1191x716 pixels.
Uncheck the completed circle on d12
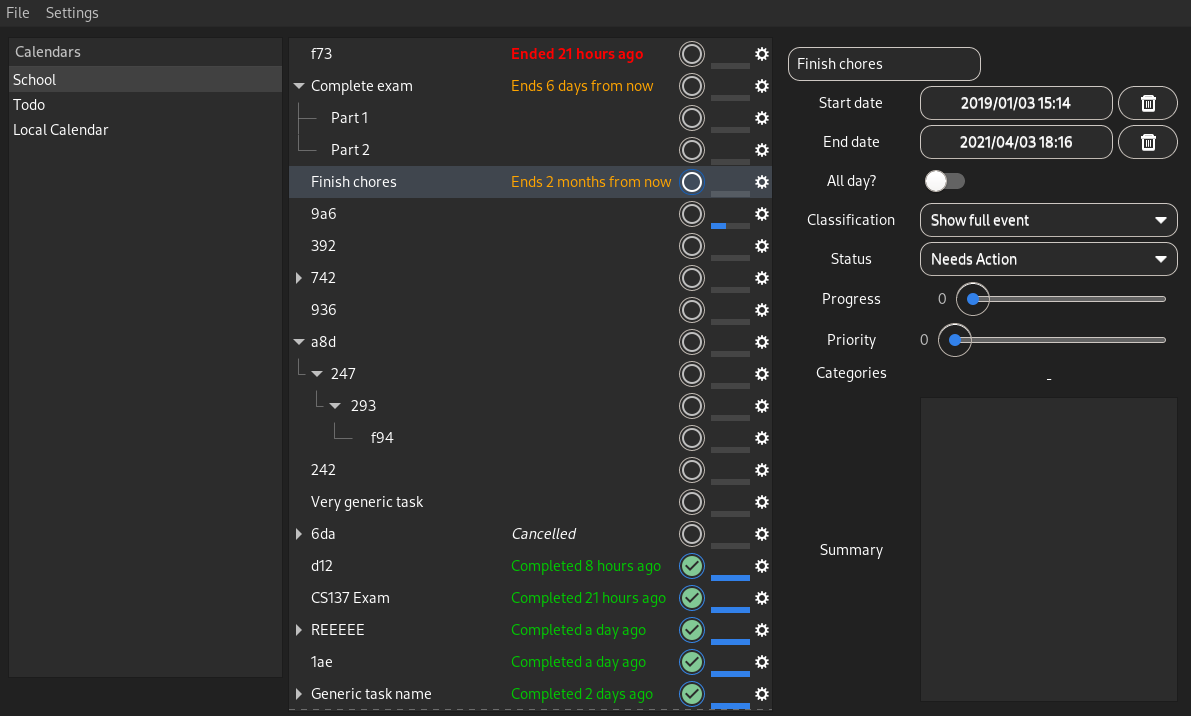691,566
